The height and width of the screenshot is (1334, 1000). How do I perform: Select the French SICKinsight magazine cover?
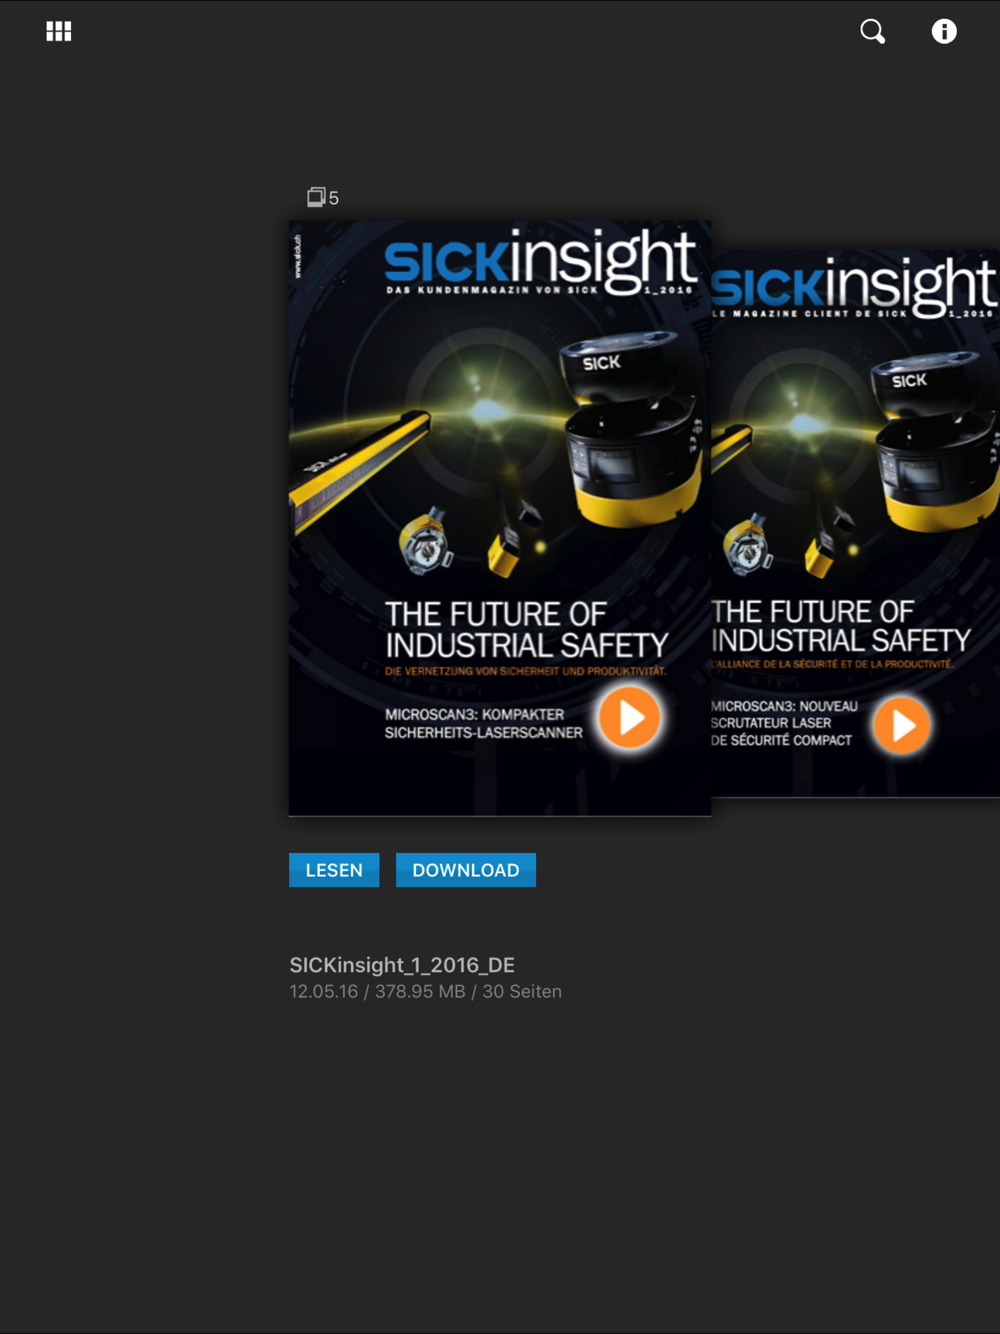click(x=856, y=523)
